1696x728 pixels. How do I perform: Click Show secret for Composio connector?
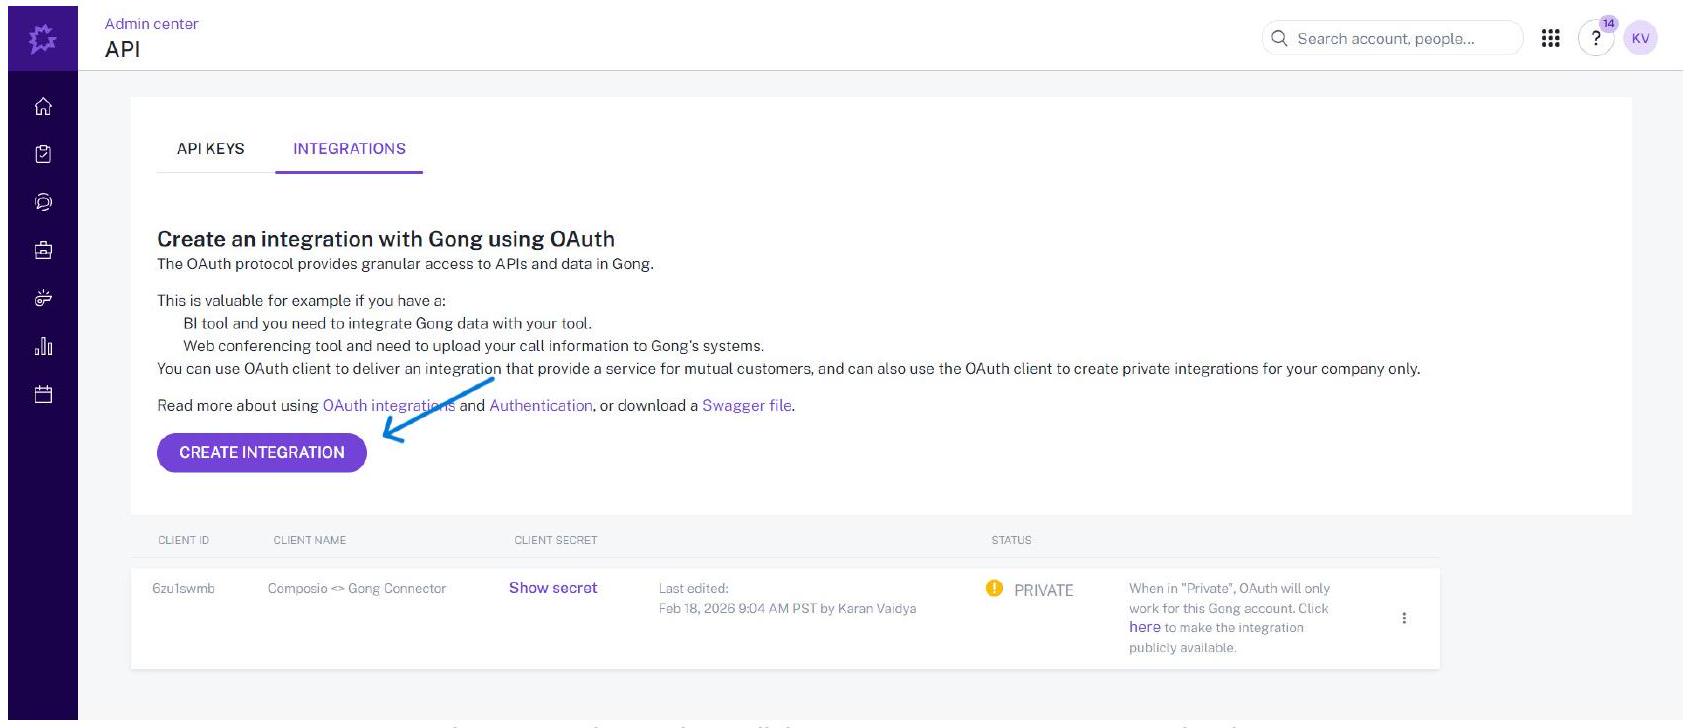point(553,588)
